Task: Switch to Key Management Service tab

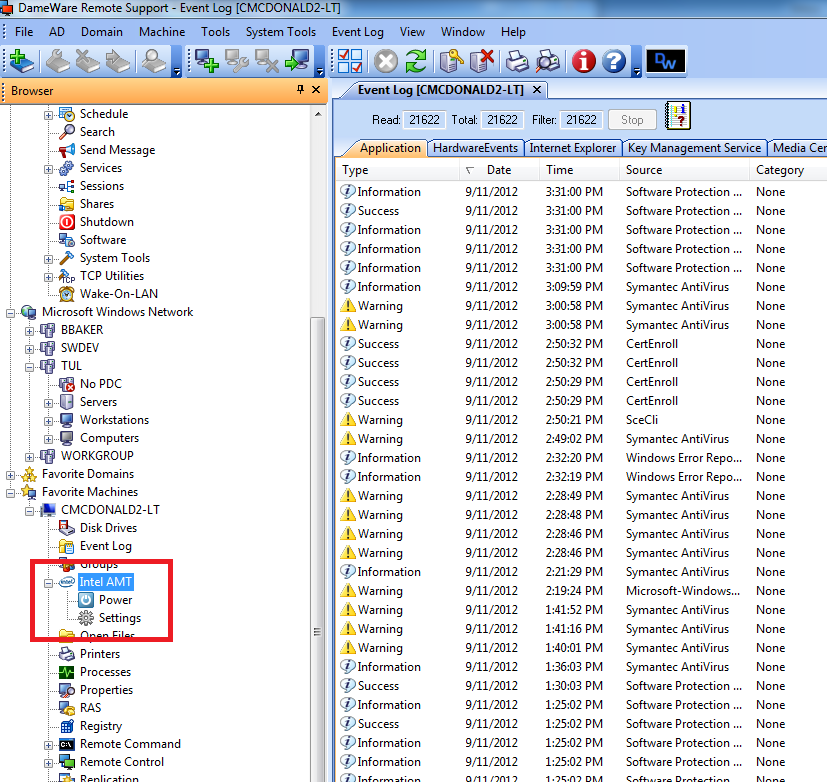Action: (694, 148)
